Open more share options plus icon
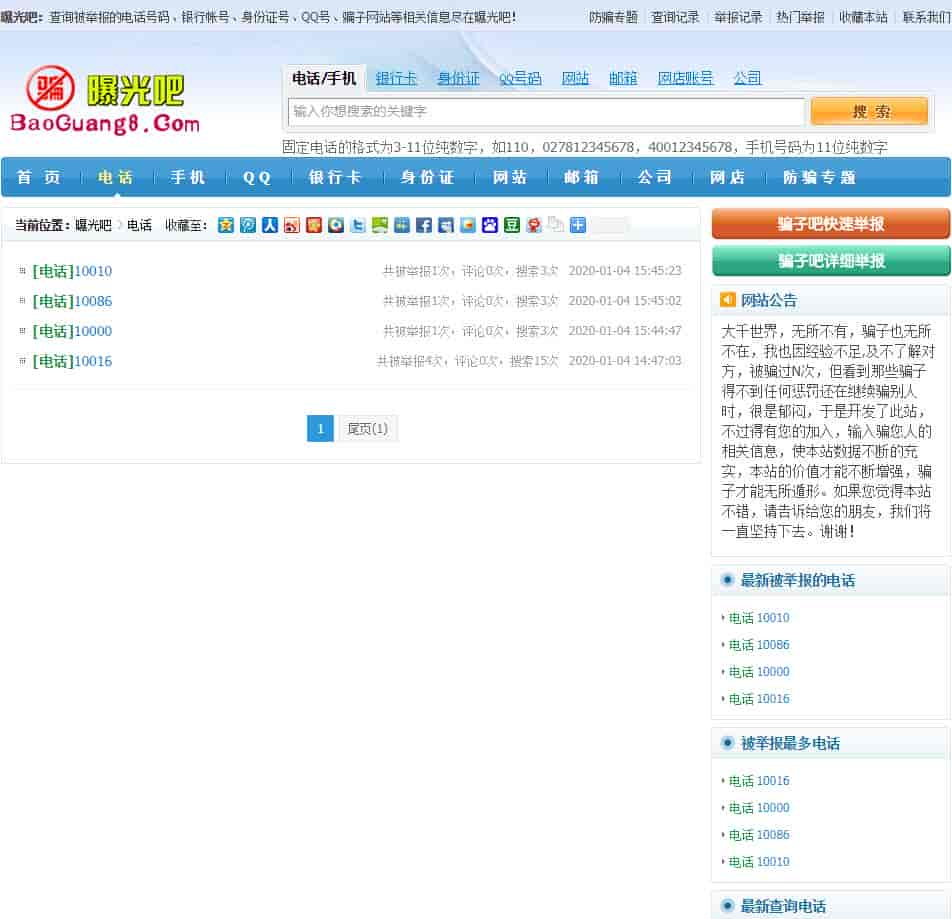952x919 pixels. (x=578, y=225)
